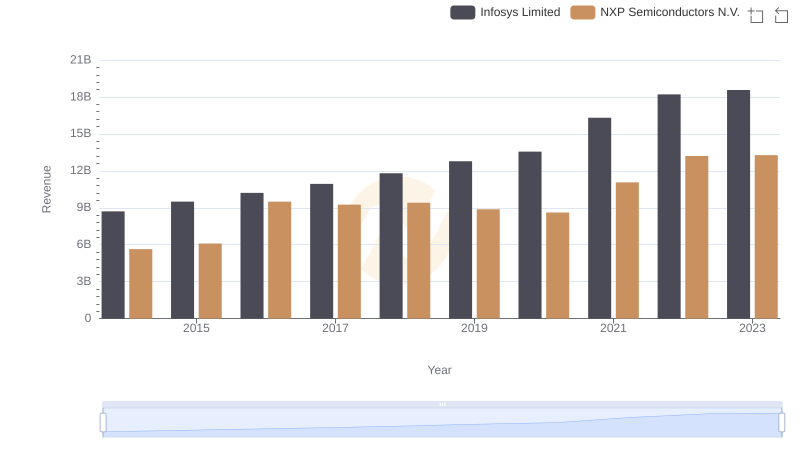Select the Infosys bar for 2019
800x461 pixels.
pyautogui.click(x=460, y=240)
